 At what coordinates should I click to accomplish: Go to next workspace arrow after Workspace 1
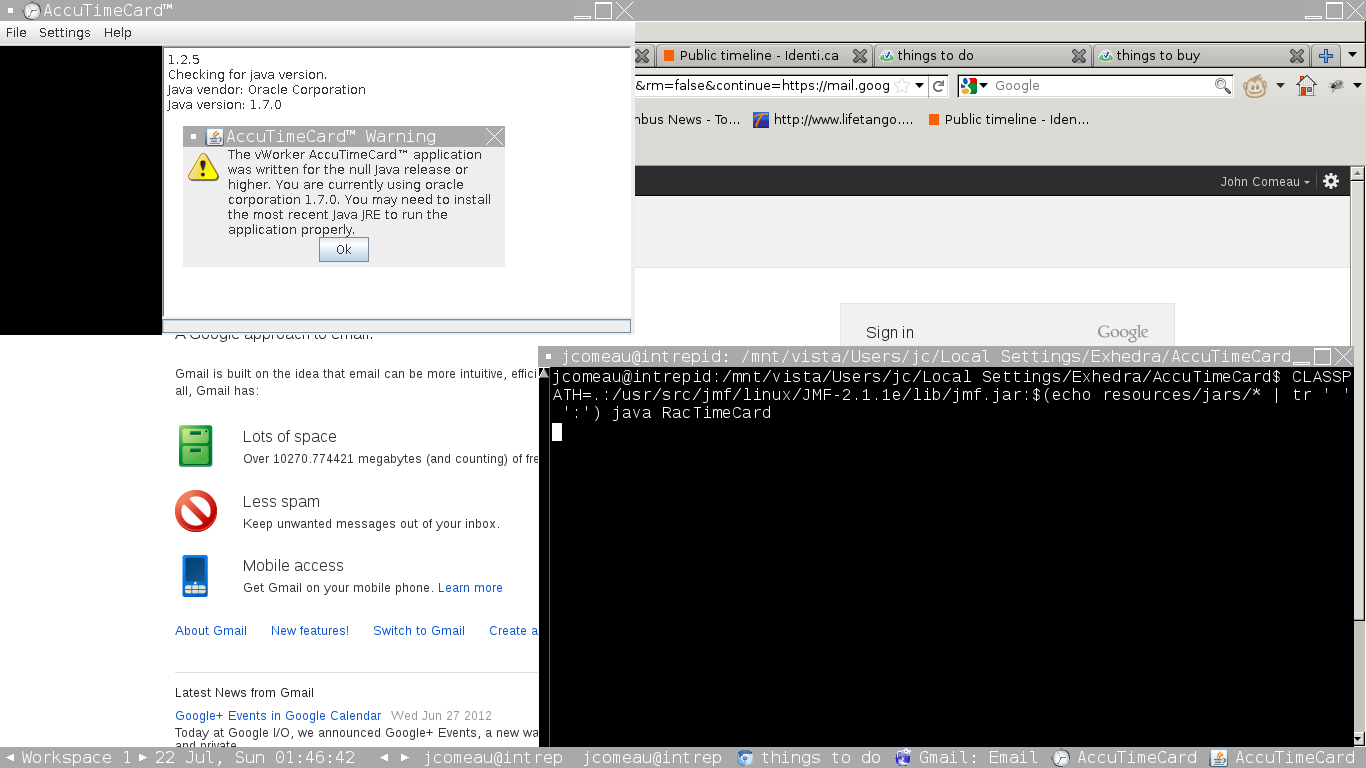(143, 758)
